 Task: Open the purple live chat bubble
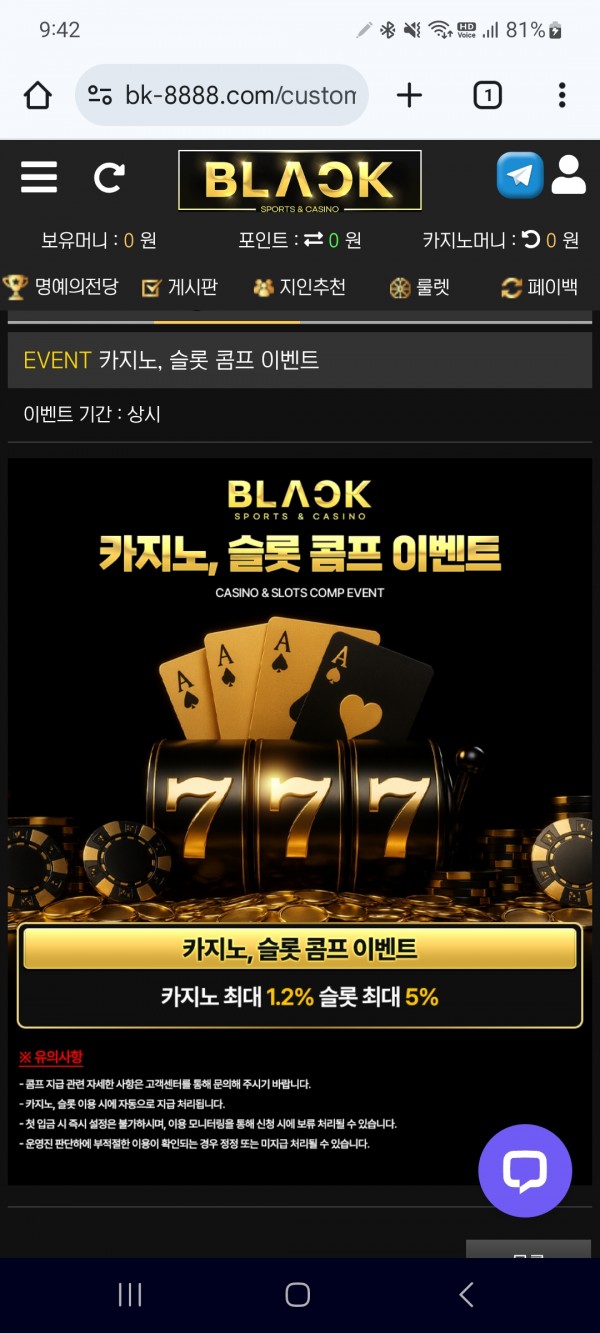pyautogui.click(x=525, y=1171)
